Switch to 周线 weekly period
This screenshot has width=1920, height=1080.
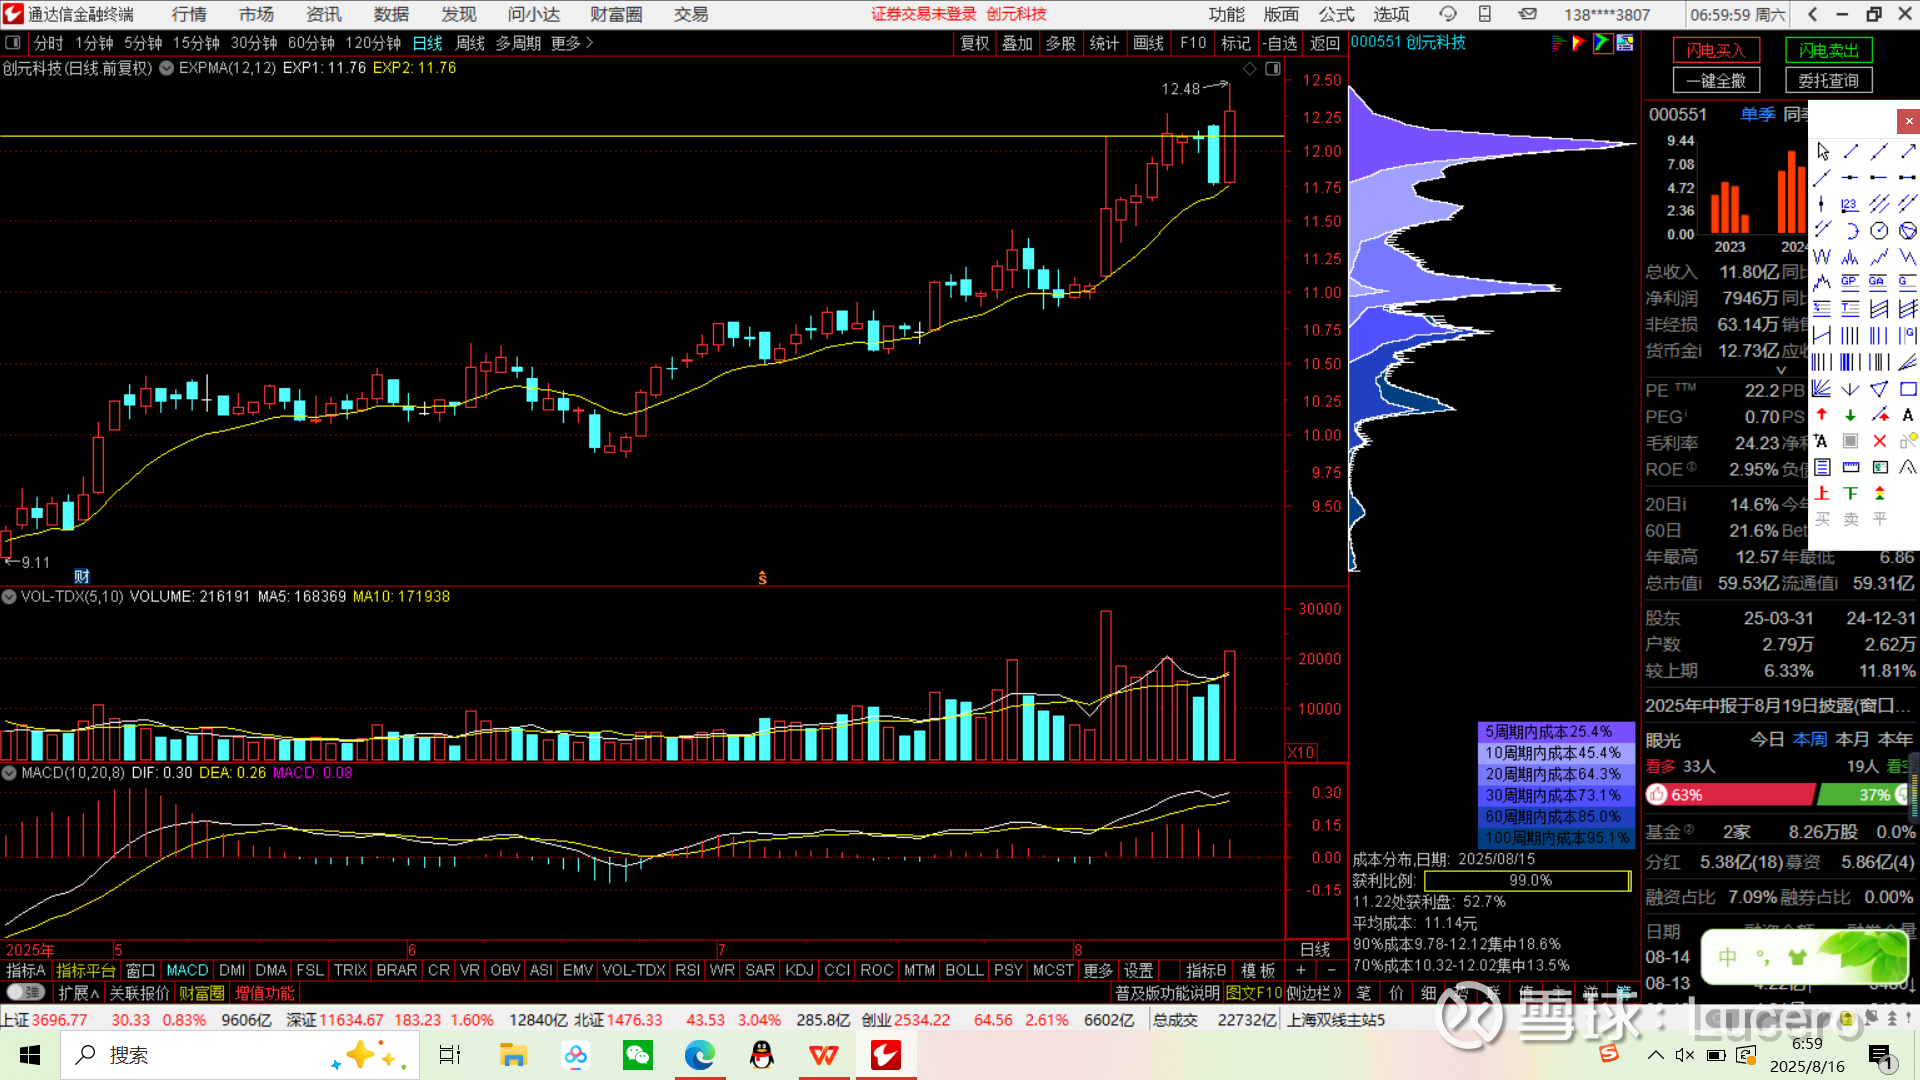coord(470,43)
